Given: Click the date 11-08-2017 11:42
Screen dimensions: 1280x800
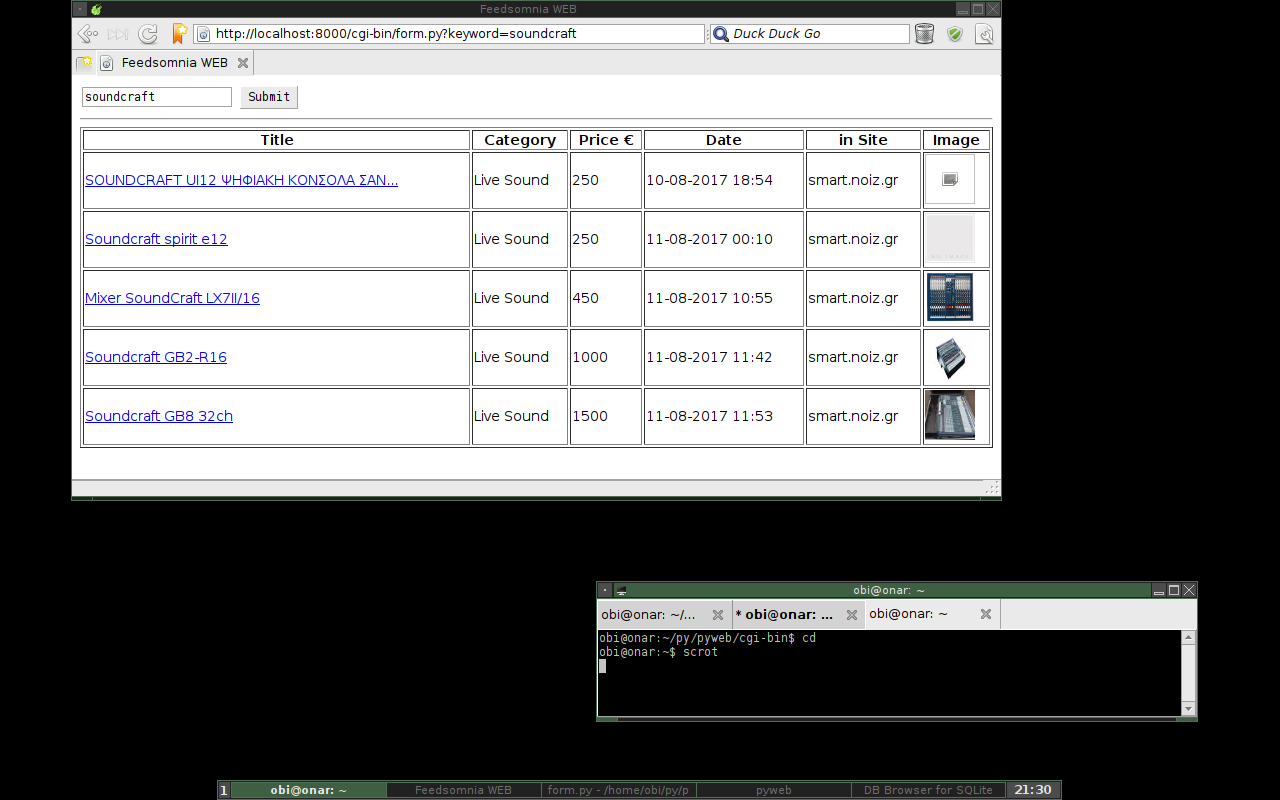Looking at the screenshot, I should pos(709,357).
